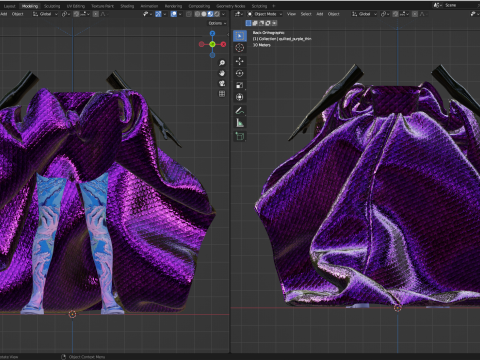
Task: Open Object Mode dropdown
Action: pos(265,14)
